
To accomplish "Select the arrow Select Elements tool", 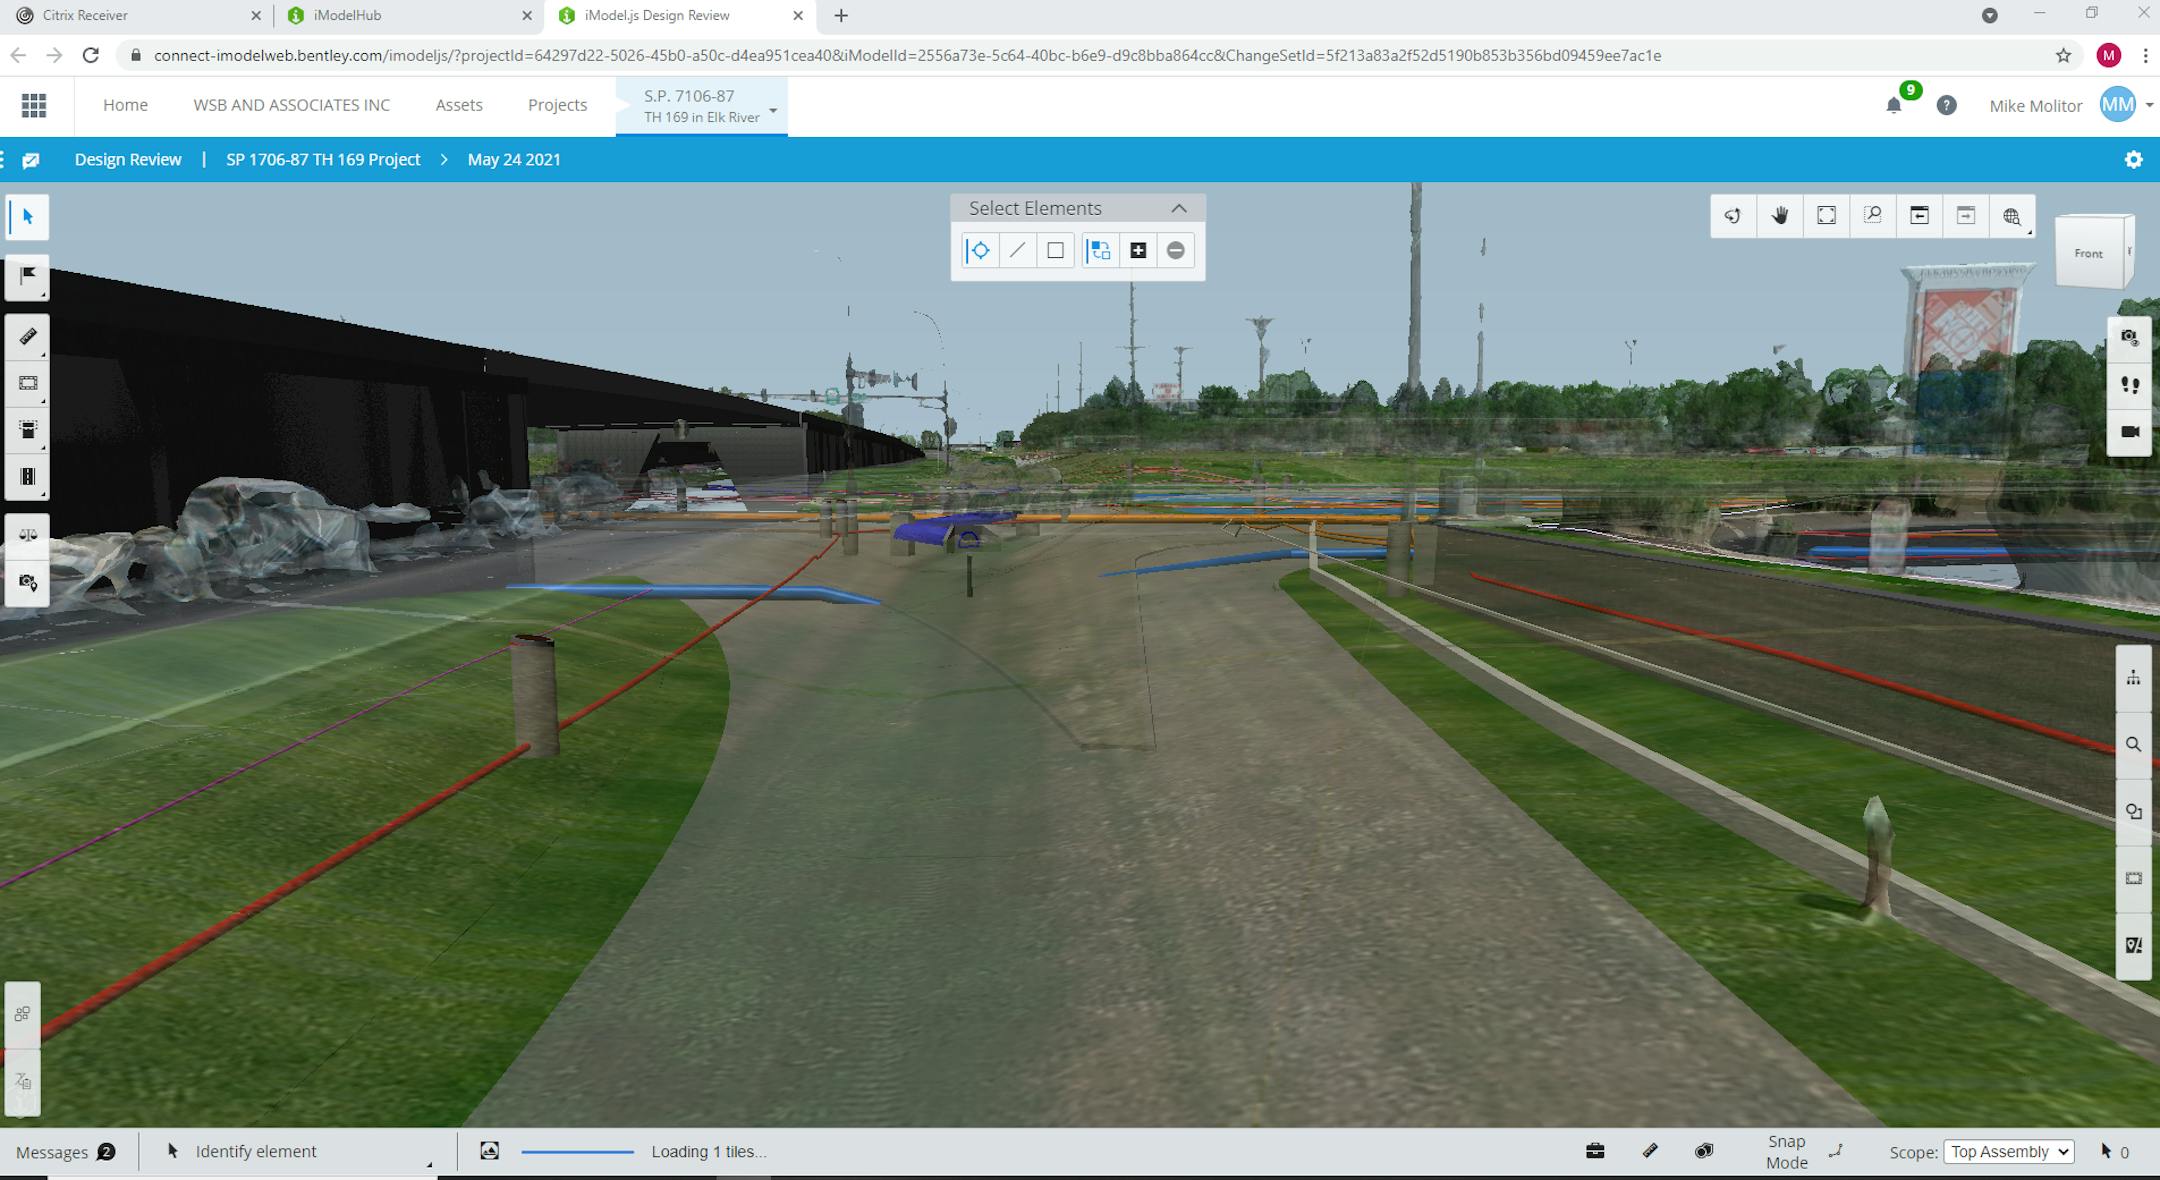I will (x=27, y=217).
